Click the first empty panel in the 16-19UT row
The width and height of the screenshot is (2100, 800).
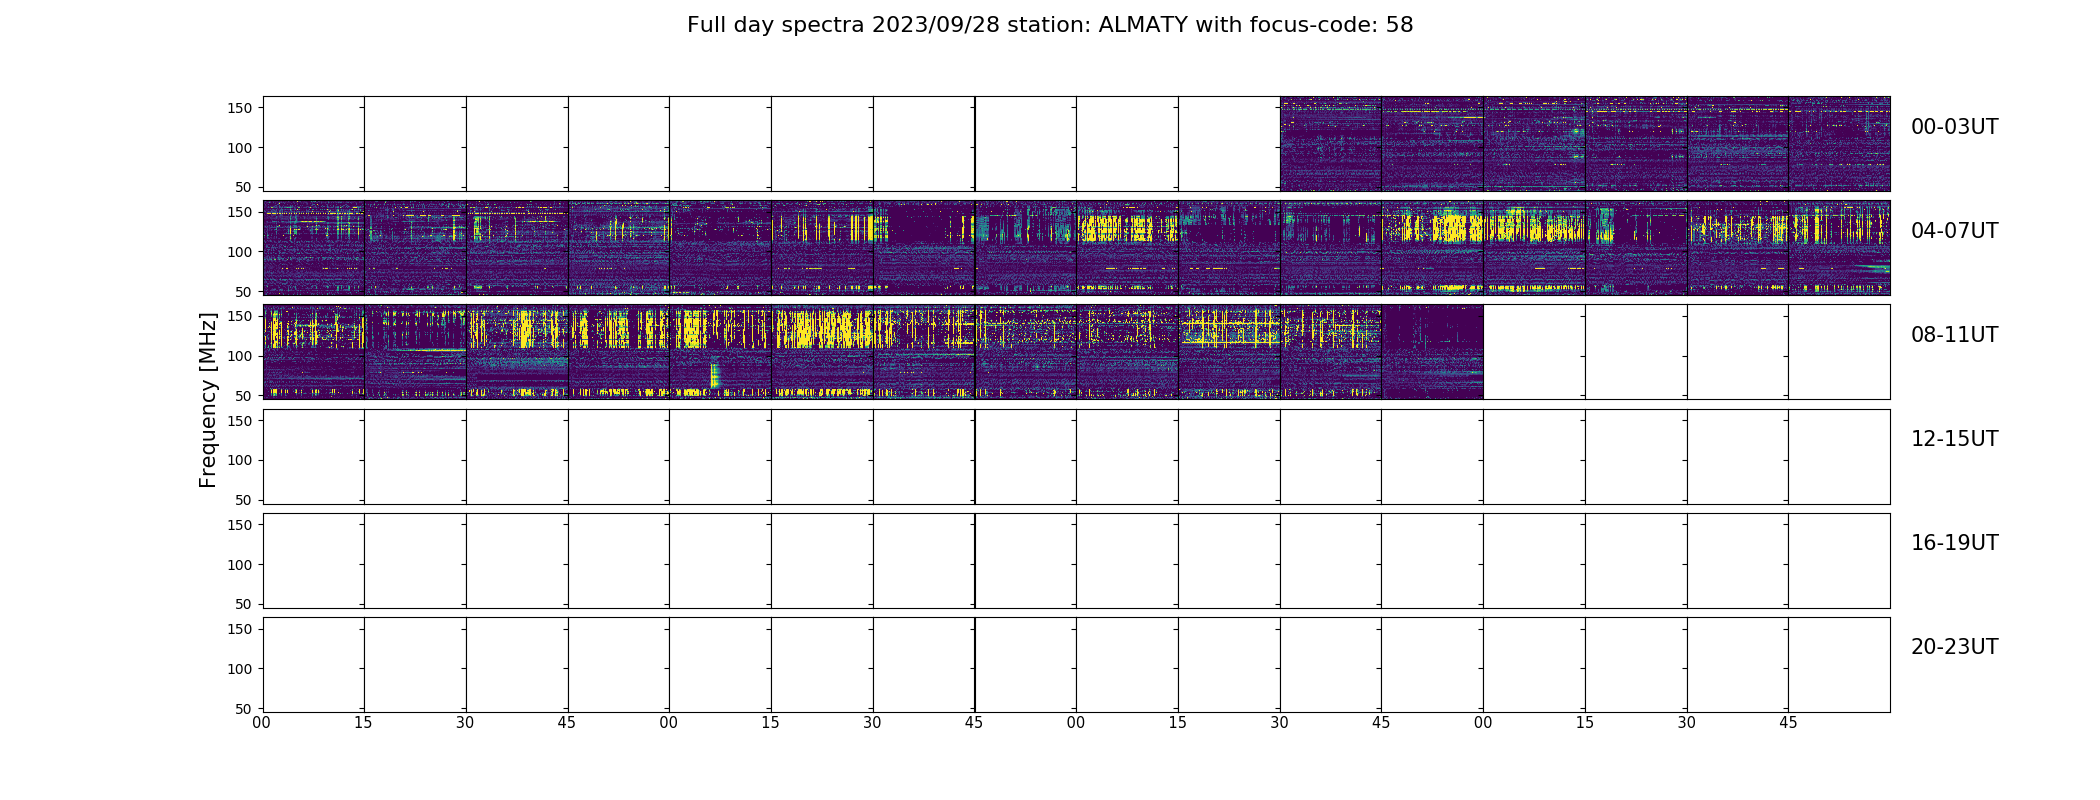(314, 560)
